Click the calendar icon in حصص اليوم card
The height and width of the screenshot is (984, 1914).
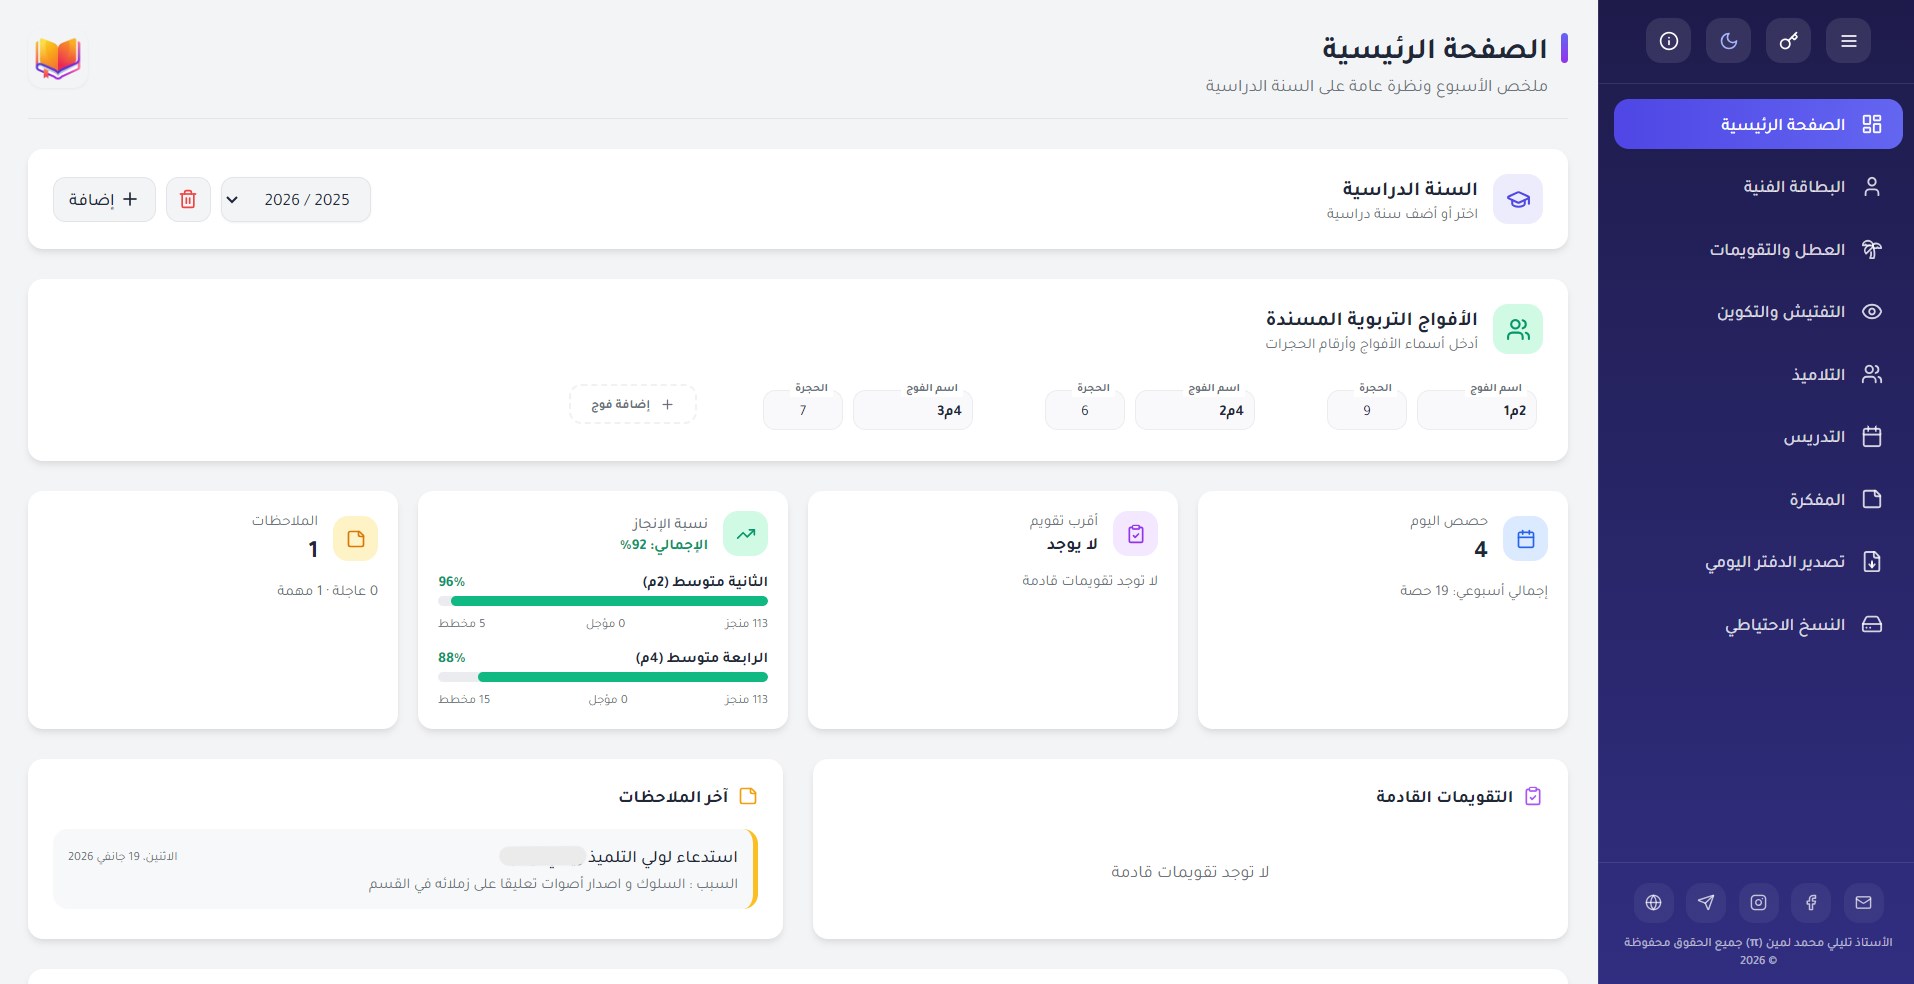coord(1525,539)
